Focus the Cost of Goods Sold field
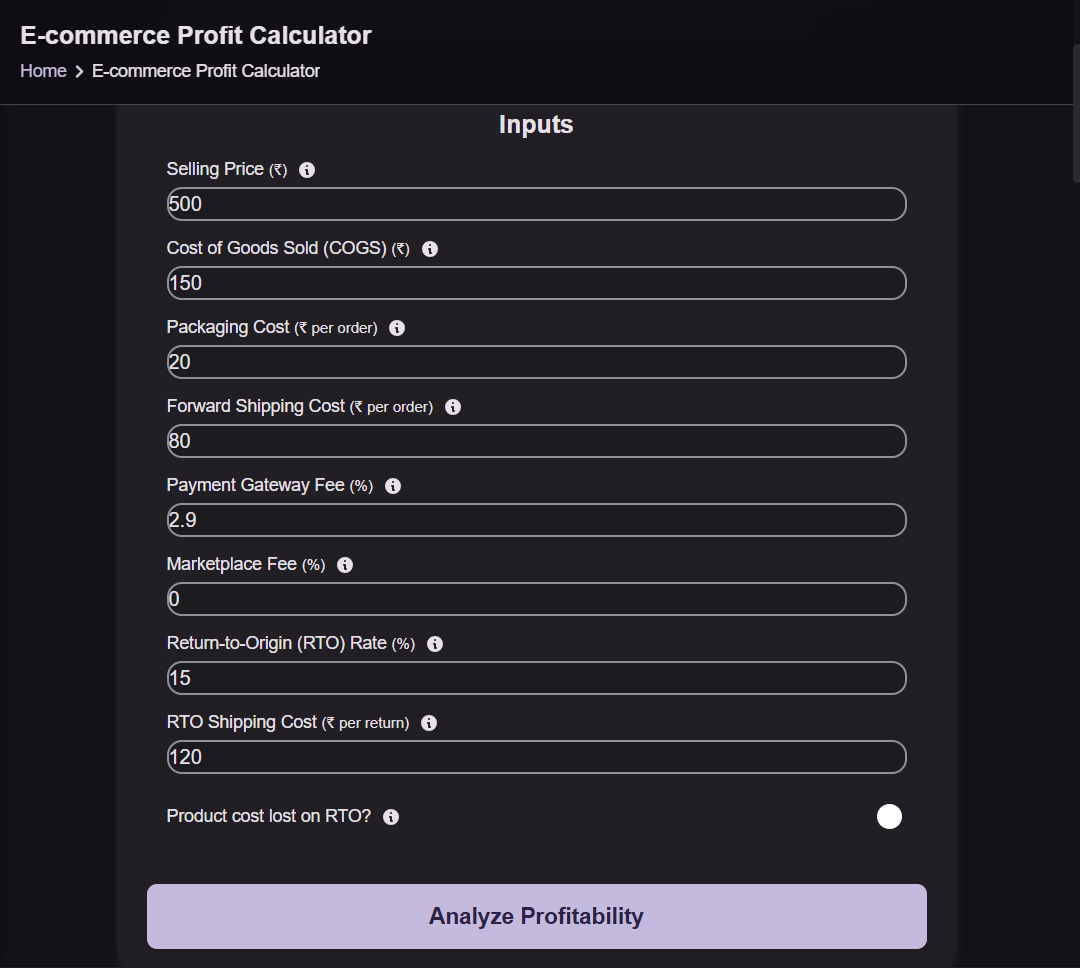Viewport: 1080px width, 968px height. (x=537, y=283)
